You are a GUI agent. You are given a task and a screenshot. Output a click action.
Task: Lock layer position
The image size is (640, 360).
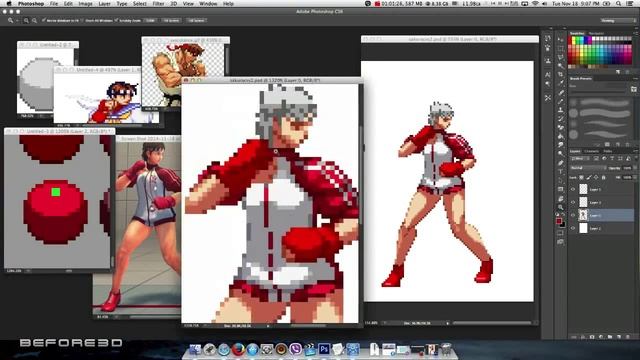(x=596, y=178)
